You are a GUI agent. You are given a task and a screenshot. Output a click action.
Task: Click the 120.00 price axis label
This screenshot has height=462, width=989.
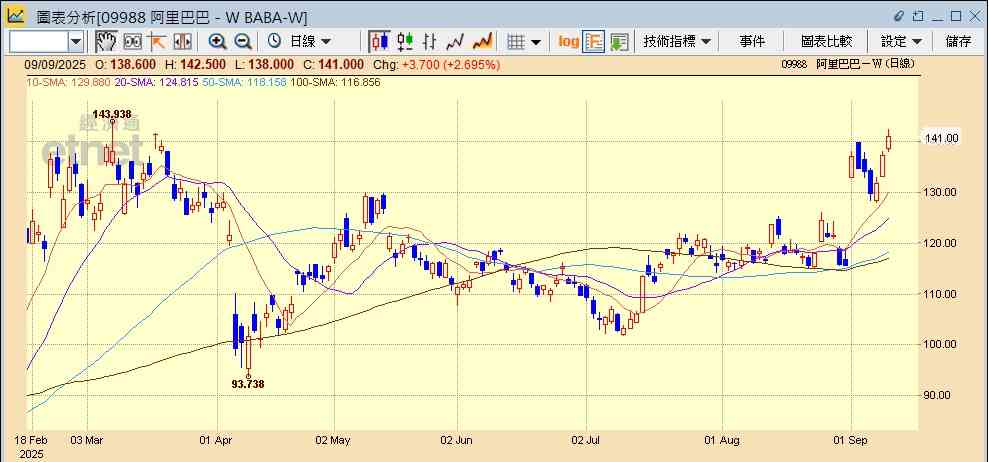coord(942,243)
